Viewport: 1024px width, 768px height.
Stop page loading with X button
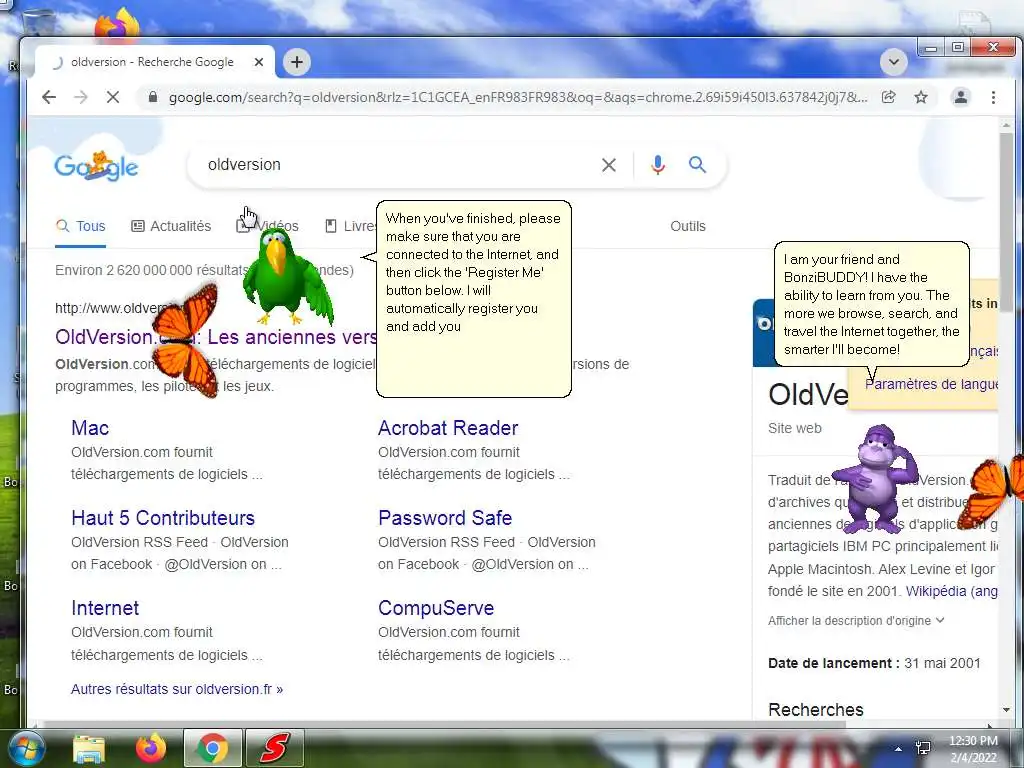(113, 97)
